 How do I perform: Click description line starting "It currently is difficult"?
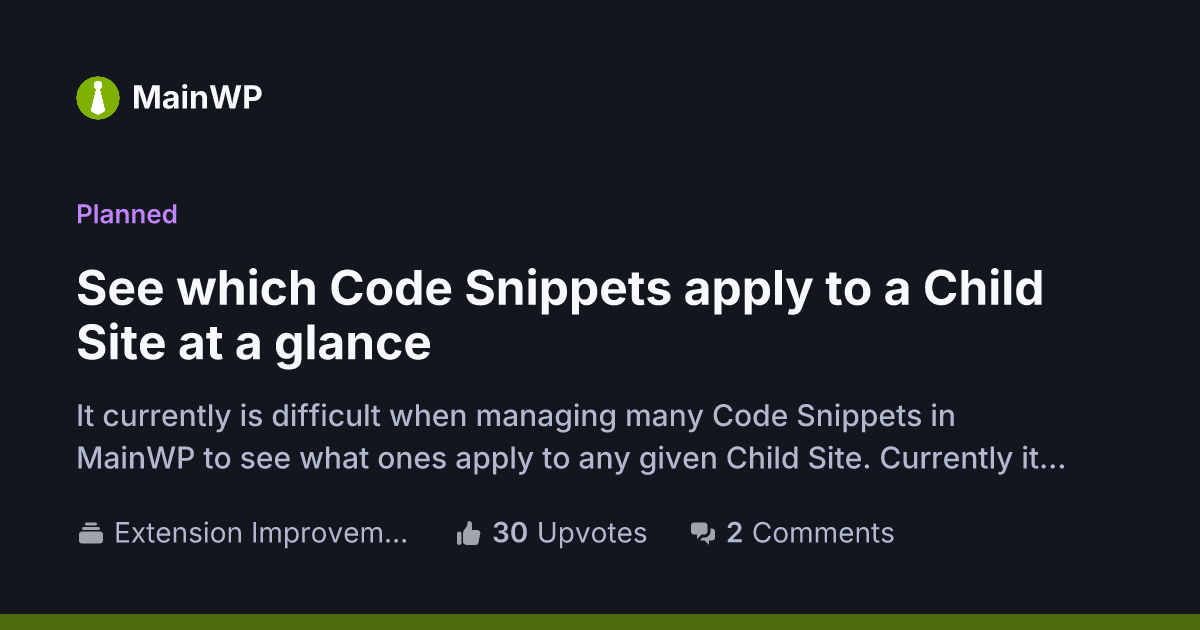(515, 415)
